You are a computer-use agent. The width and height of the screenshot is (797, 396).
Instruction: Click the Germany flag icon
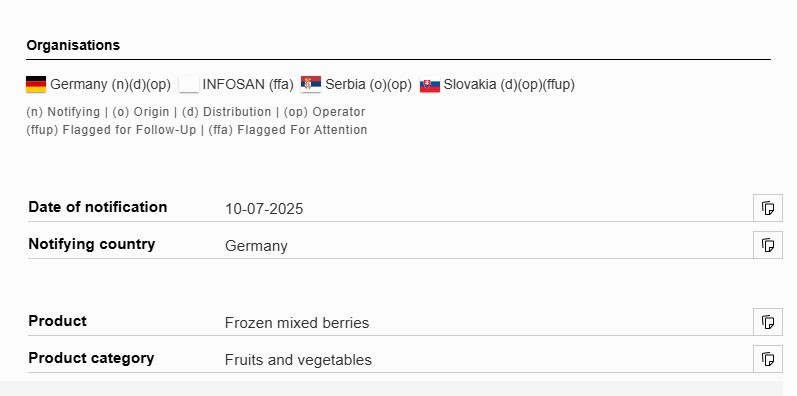click(x=36, y=84)
